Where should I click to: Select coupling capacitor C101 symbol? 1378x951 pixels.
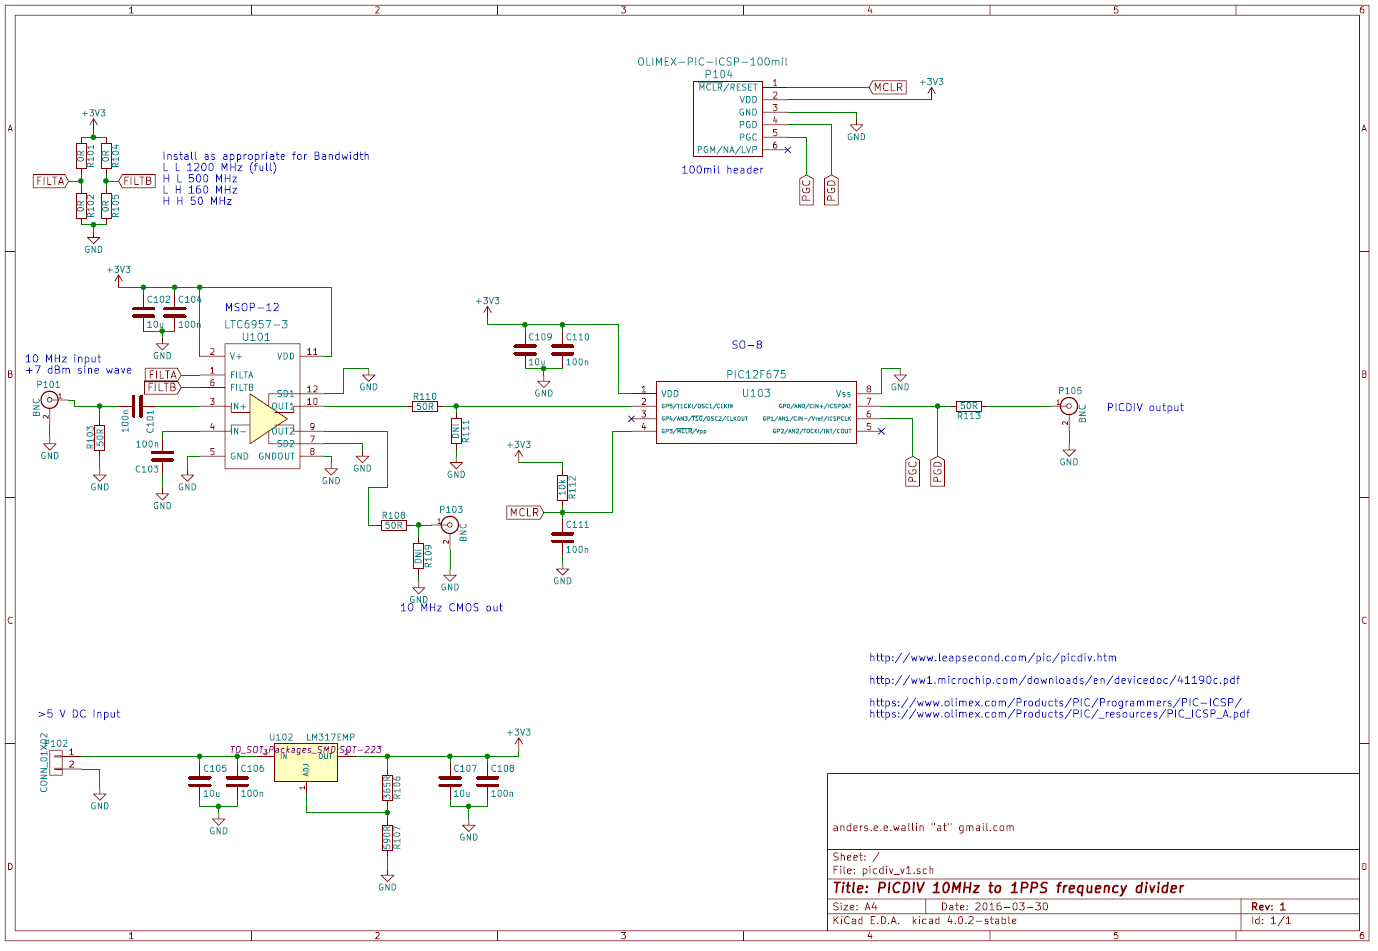(x=137, y=406)
